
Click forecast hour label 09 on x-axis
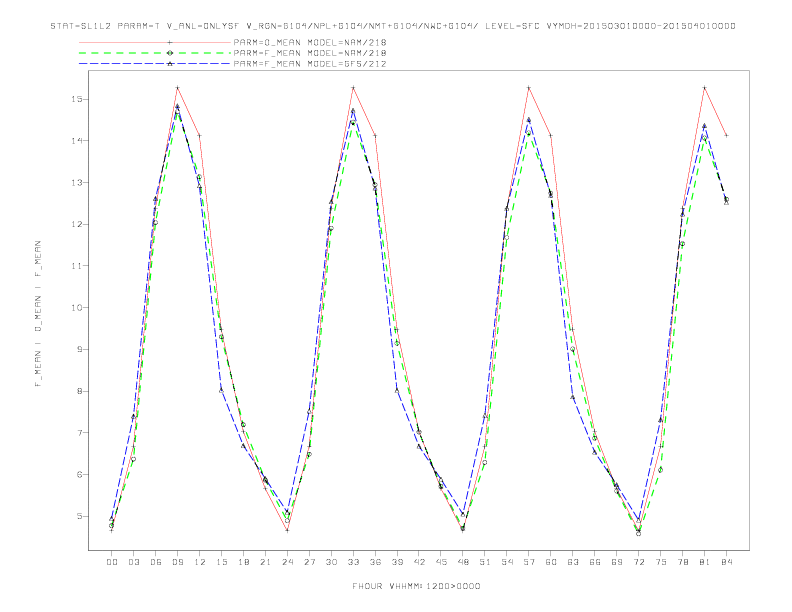177,562
